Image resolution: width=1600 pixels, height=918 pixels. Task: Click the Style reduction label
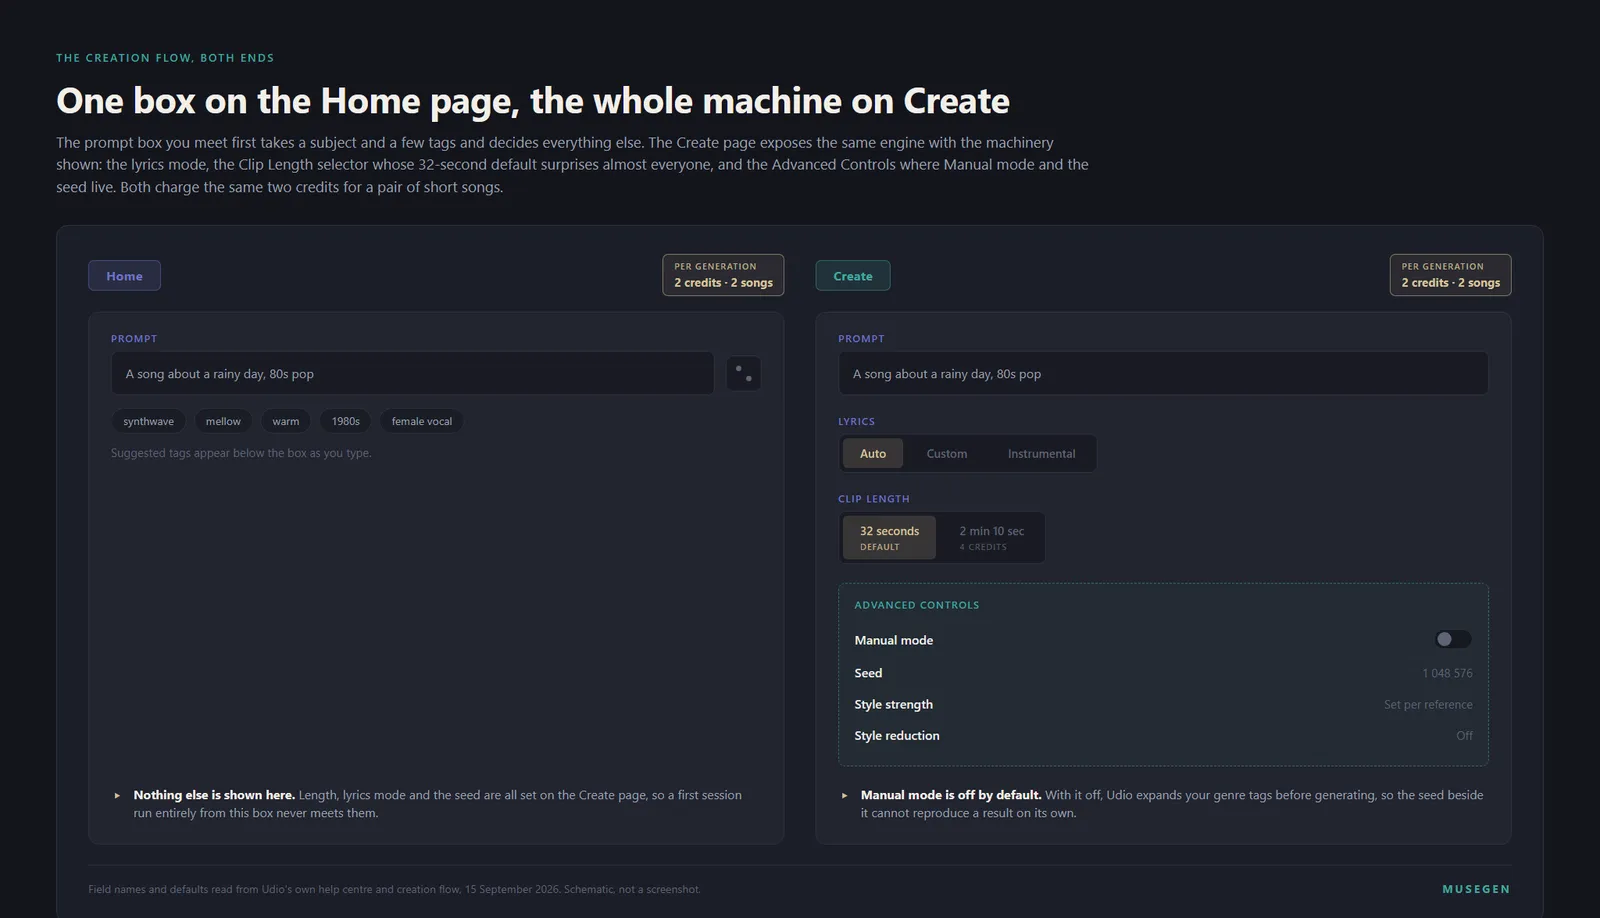coord(897,735)
